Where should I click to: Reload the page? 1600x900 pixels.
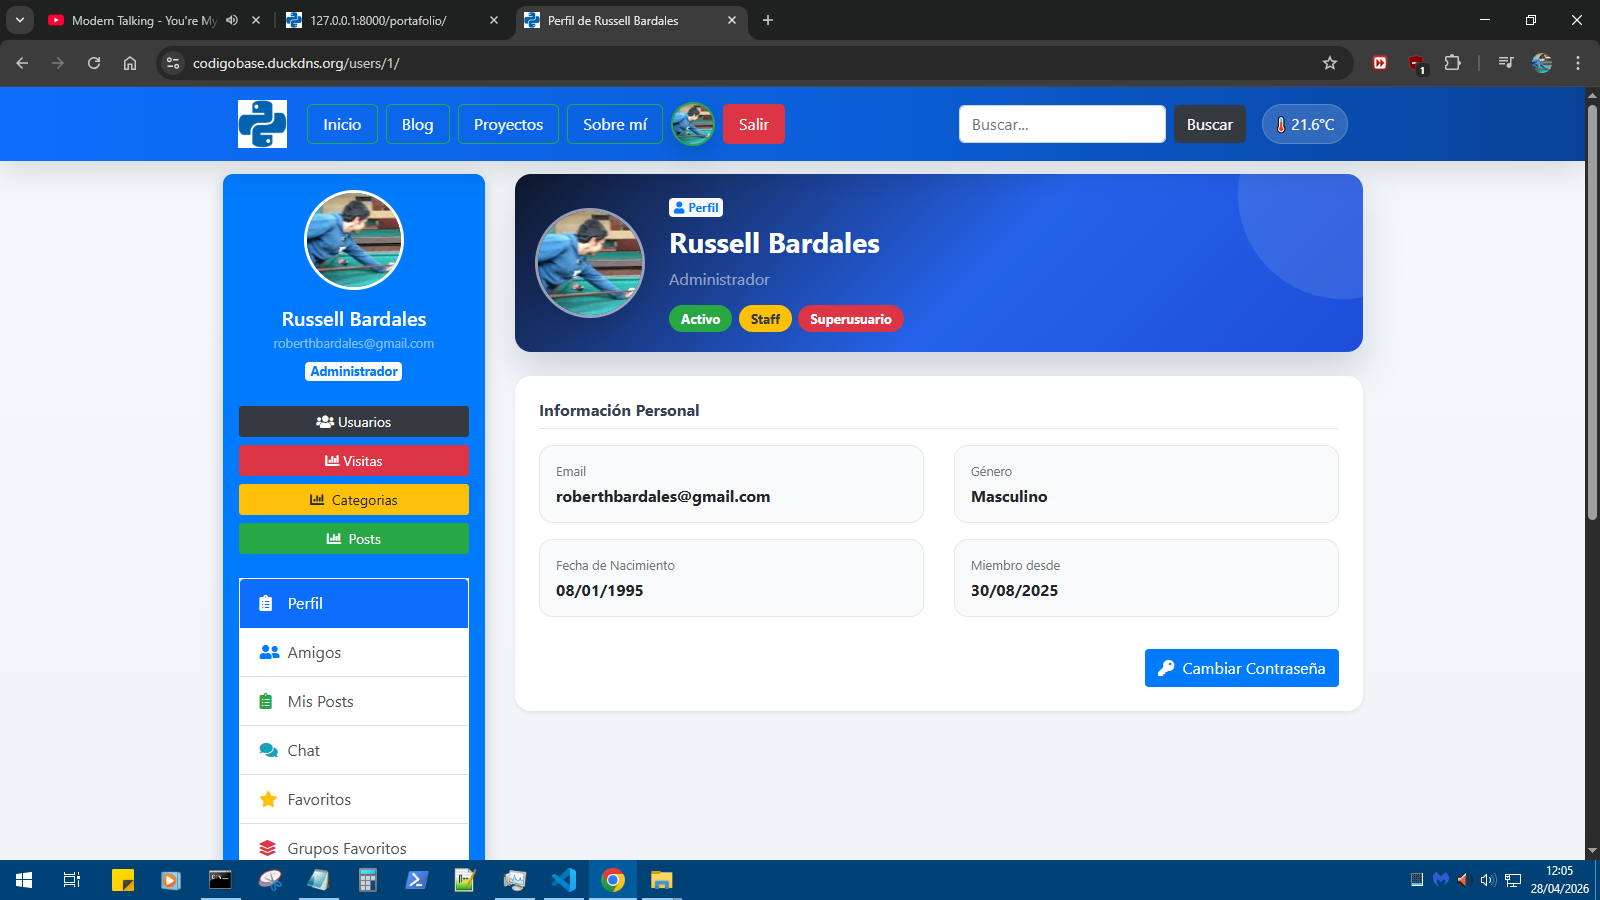[94, 63]
